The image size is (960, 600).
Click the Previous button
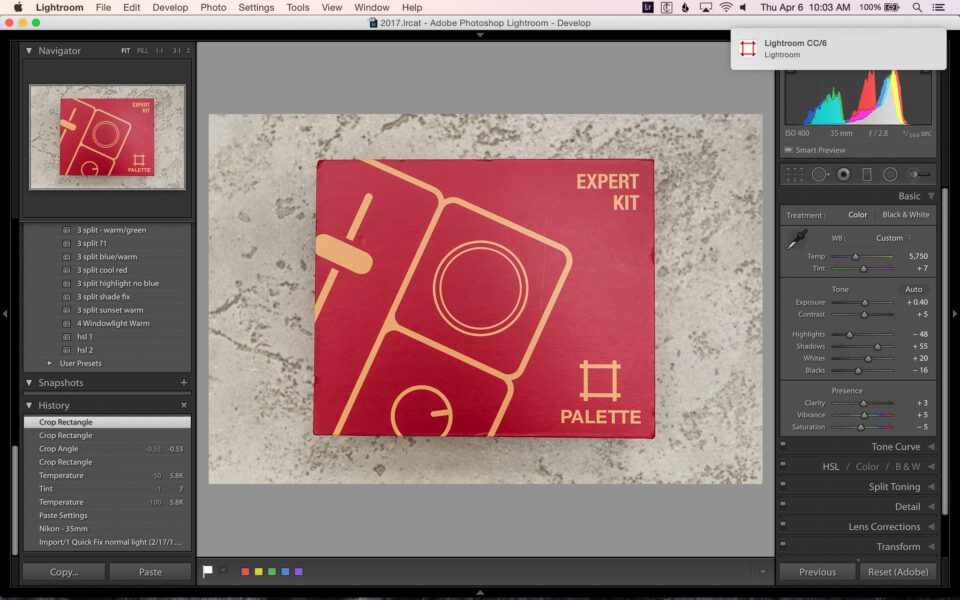click(817, 572)
